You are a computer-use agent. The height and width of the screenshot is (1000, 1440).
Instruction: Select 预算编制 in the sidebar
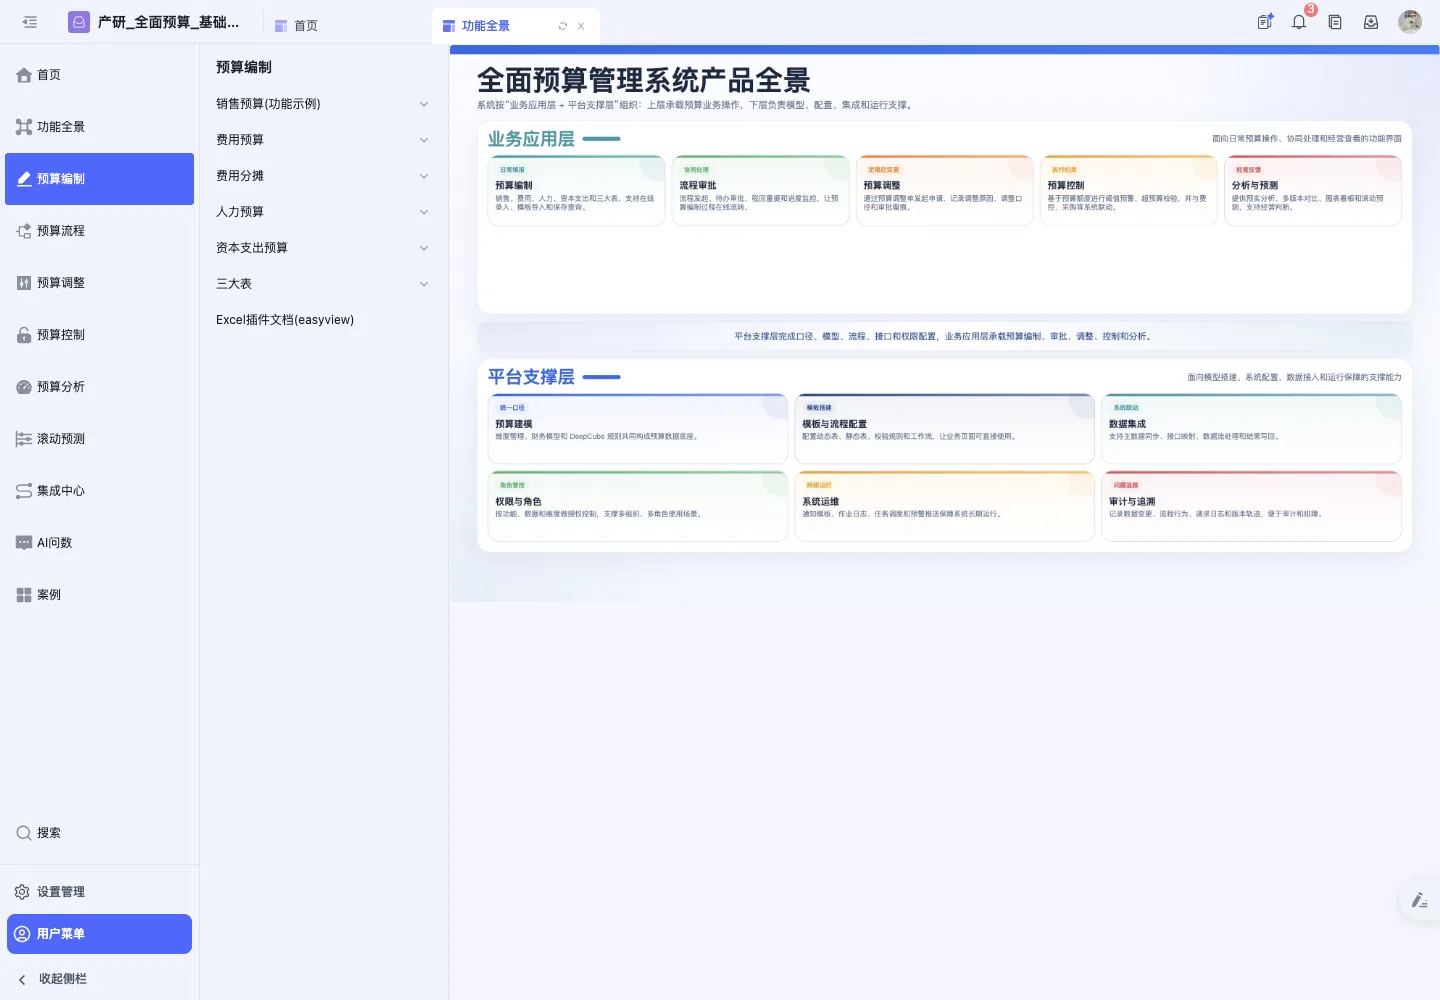pyautogui.click(x=99, y=179)
